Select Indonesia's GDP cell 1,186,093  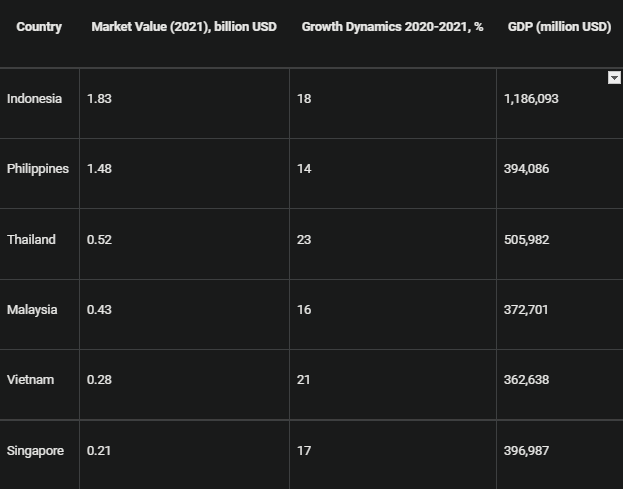pos(531,99)
